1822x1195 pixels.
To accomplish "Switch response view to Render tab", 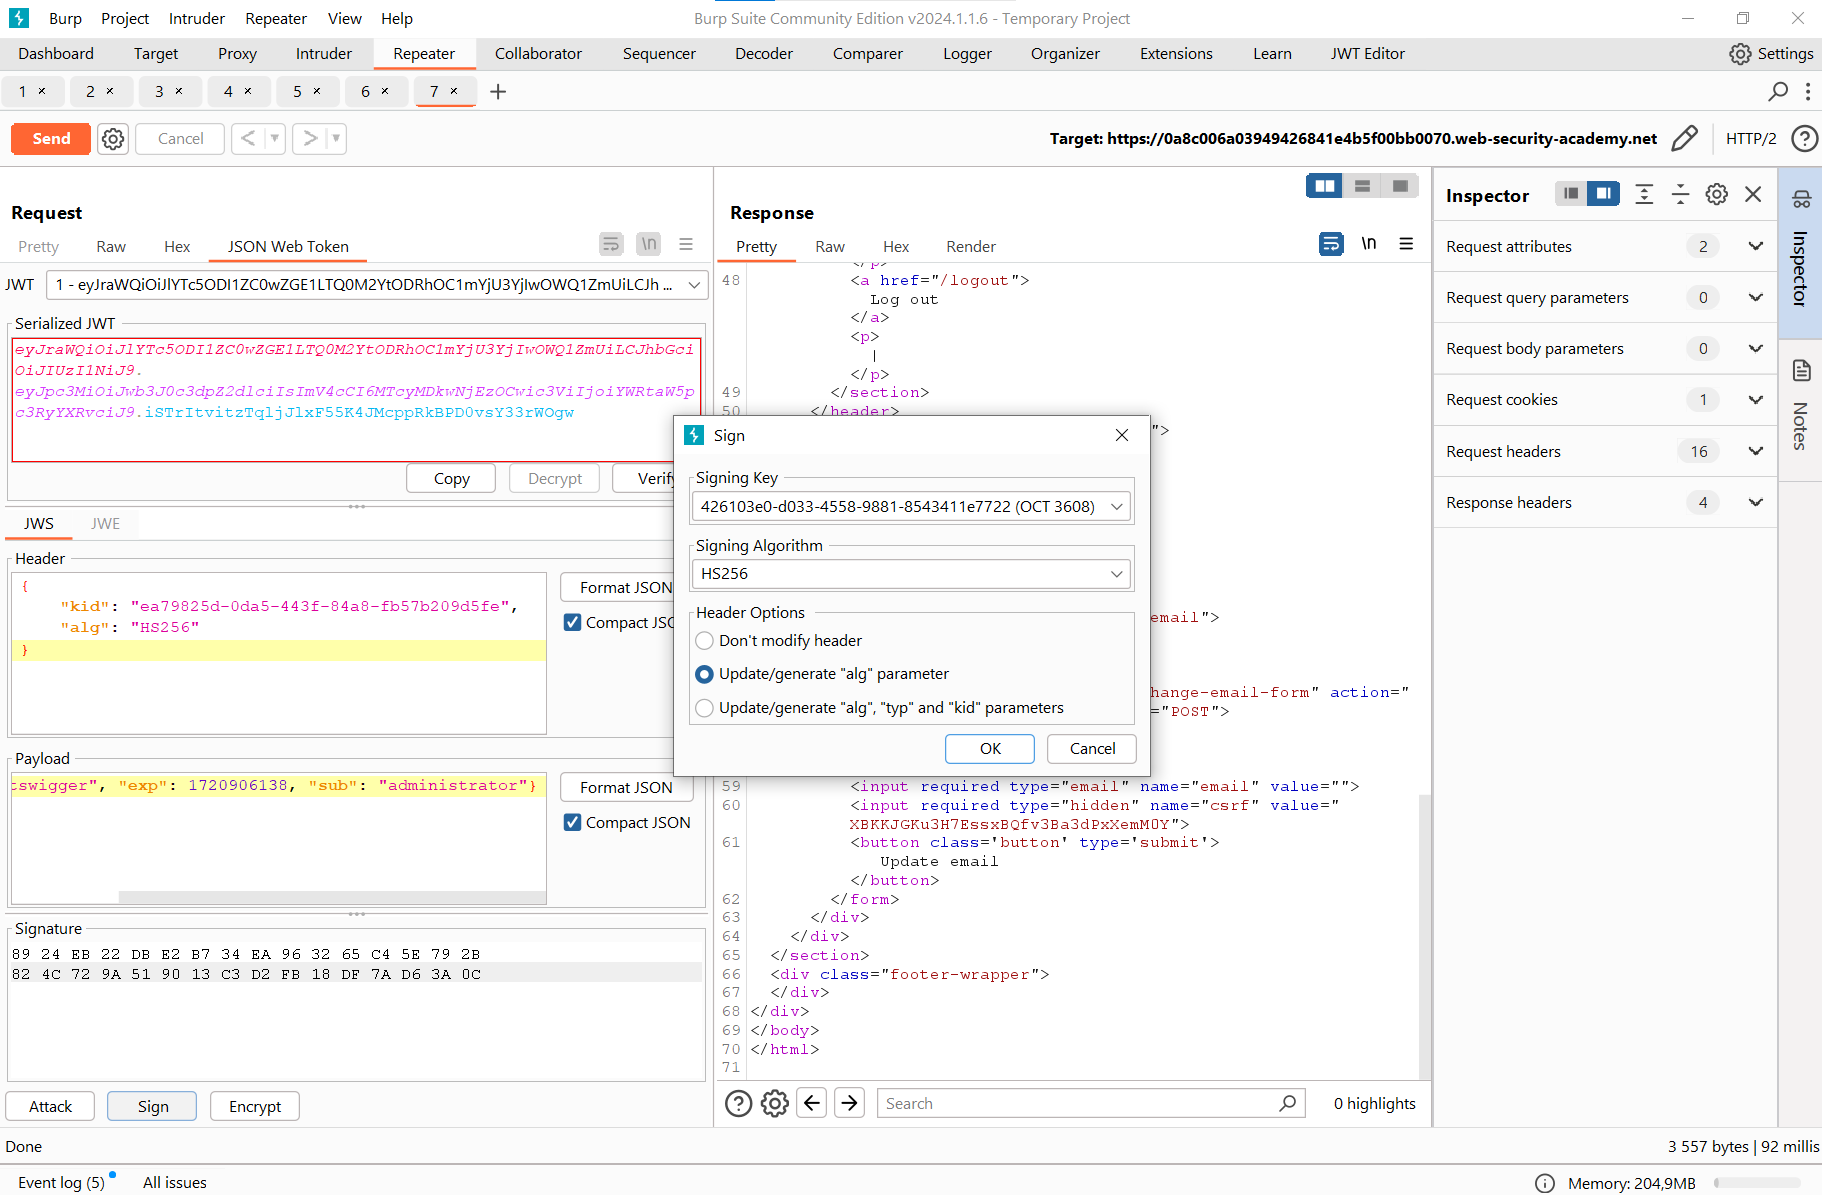I will coord(971,247).
